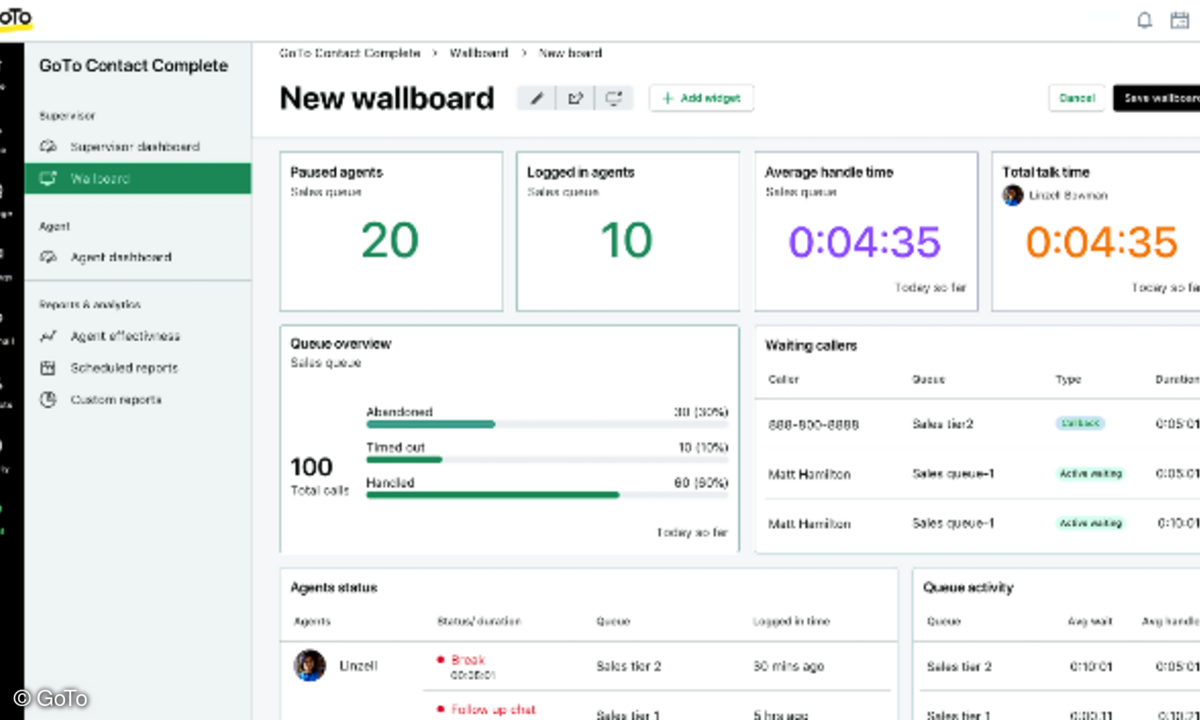Select the Paused agents widget
Image resolution: width=1200 pixels, height=720 pixels.
(391, 232)
